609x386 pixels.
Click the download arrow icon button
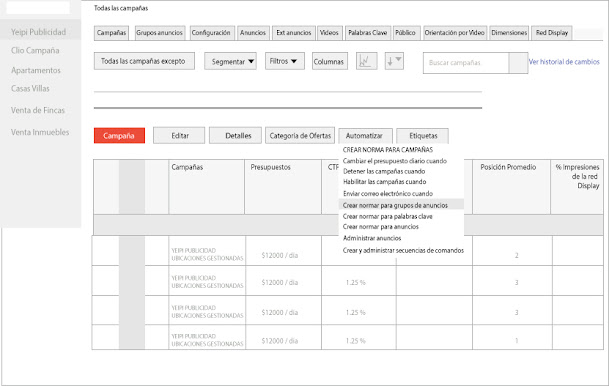click(394, 61)
